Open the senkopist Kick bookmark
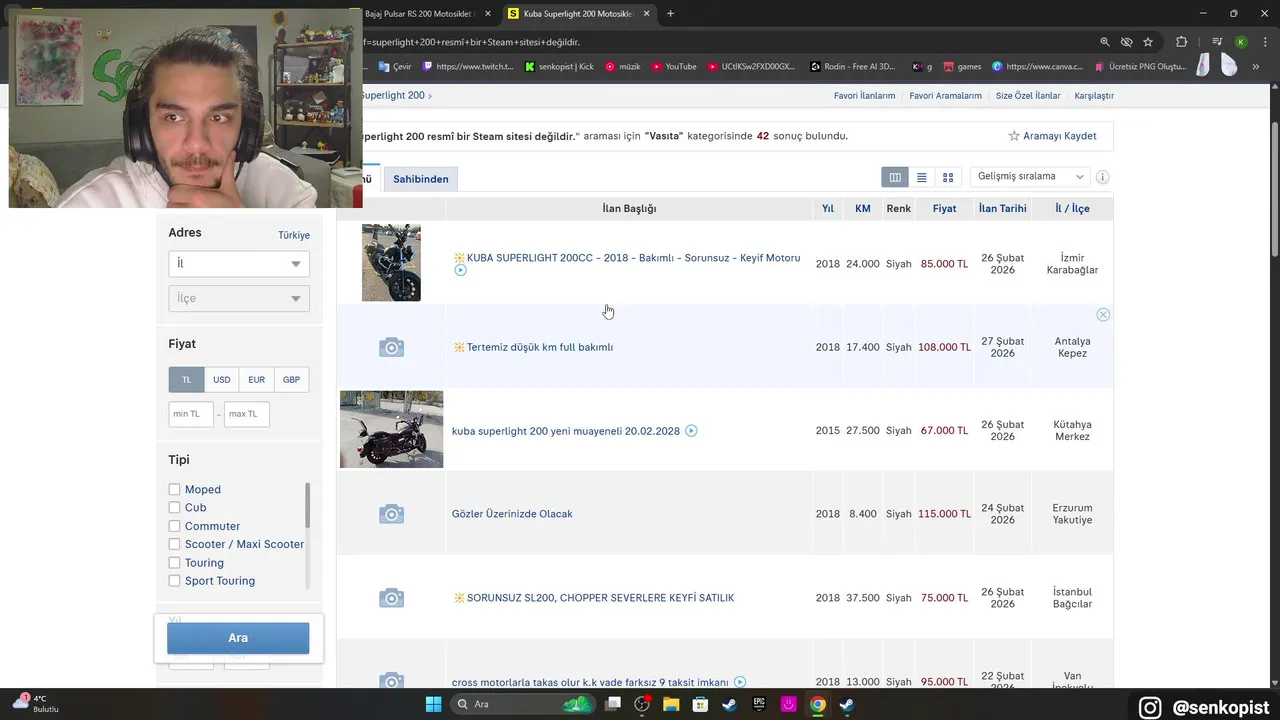 559,67
